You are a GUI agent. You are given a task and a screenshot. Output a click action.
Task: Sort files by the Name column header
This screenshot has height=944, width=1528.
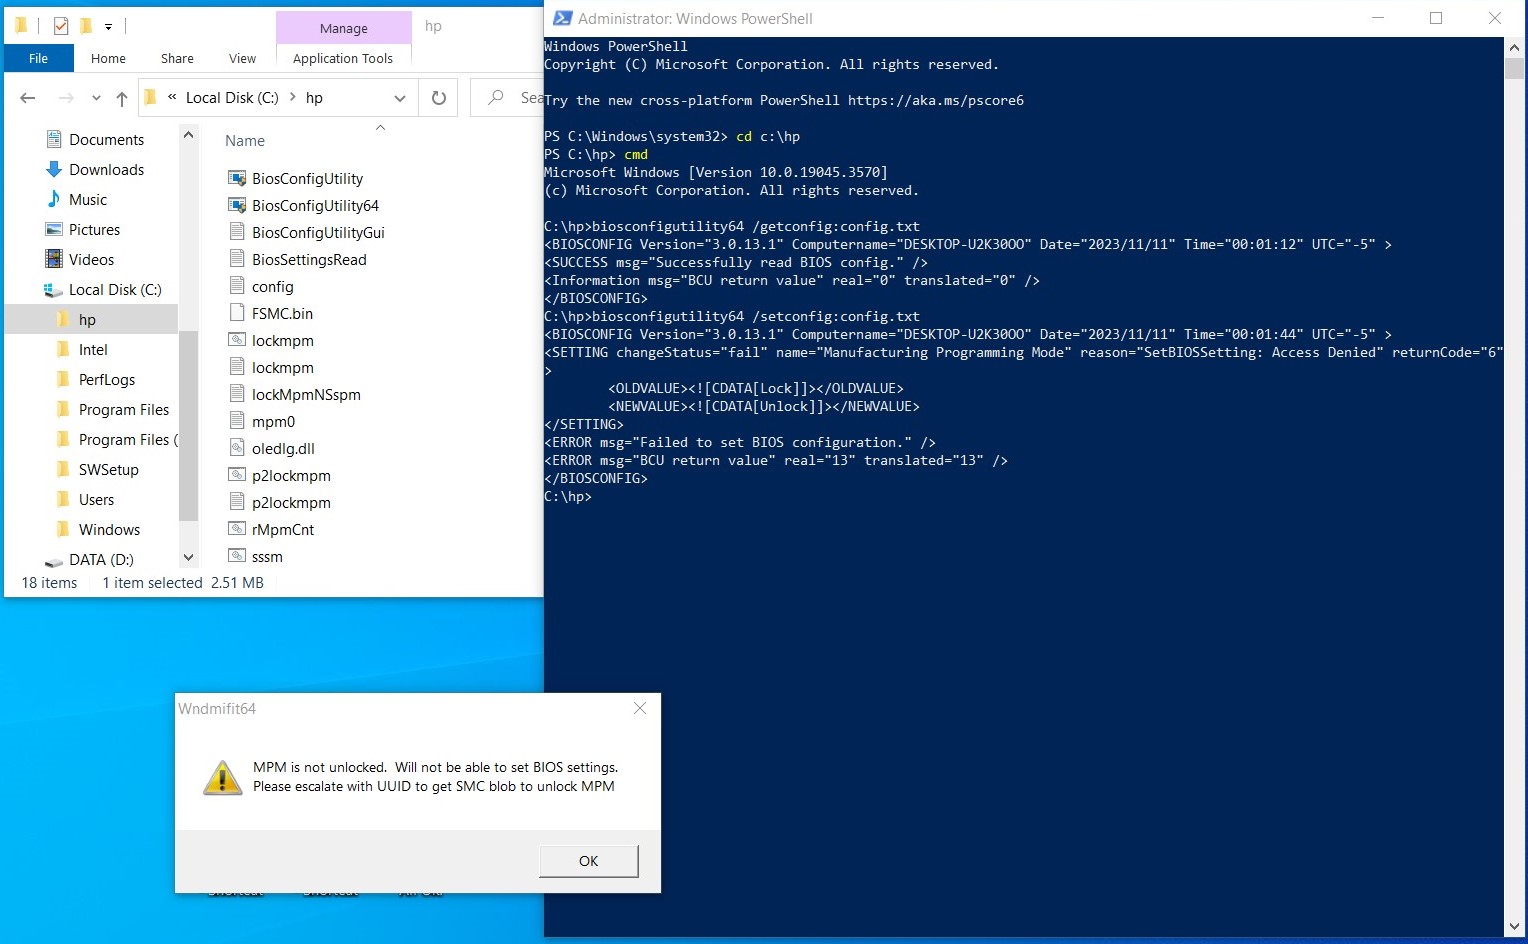coord(245,141)
